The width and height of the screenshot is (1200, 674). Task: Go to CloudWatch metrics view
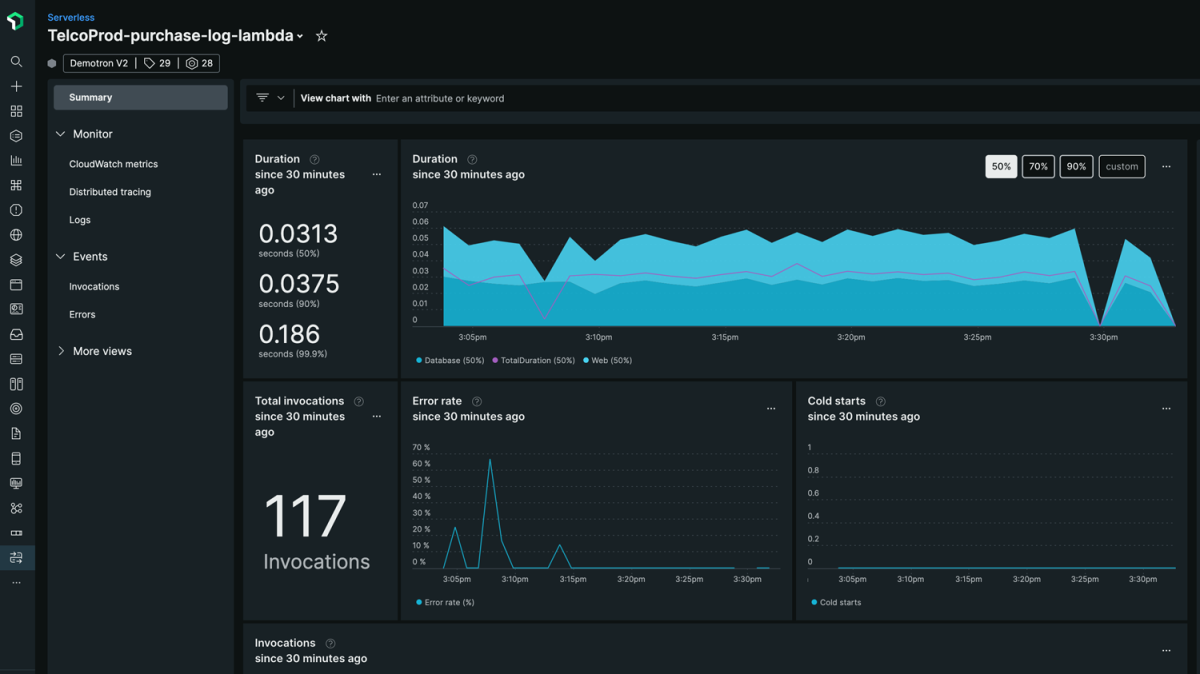point(113,164)
